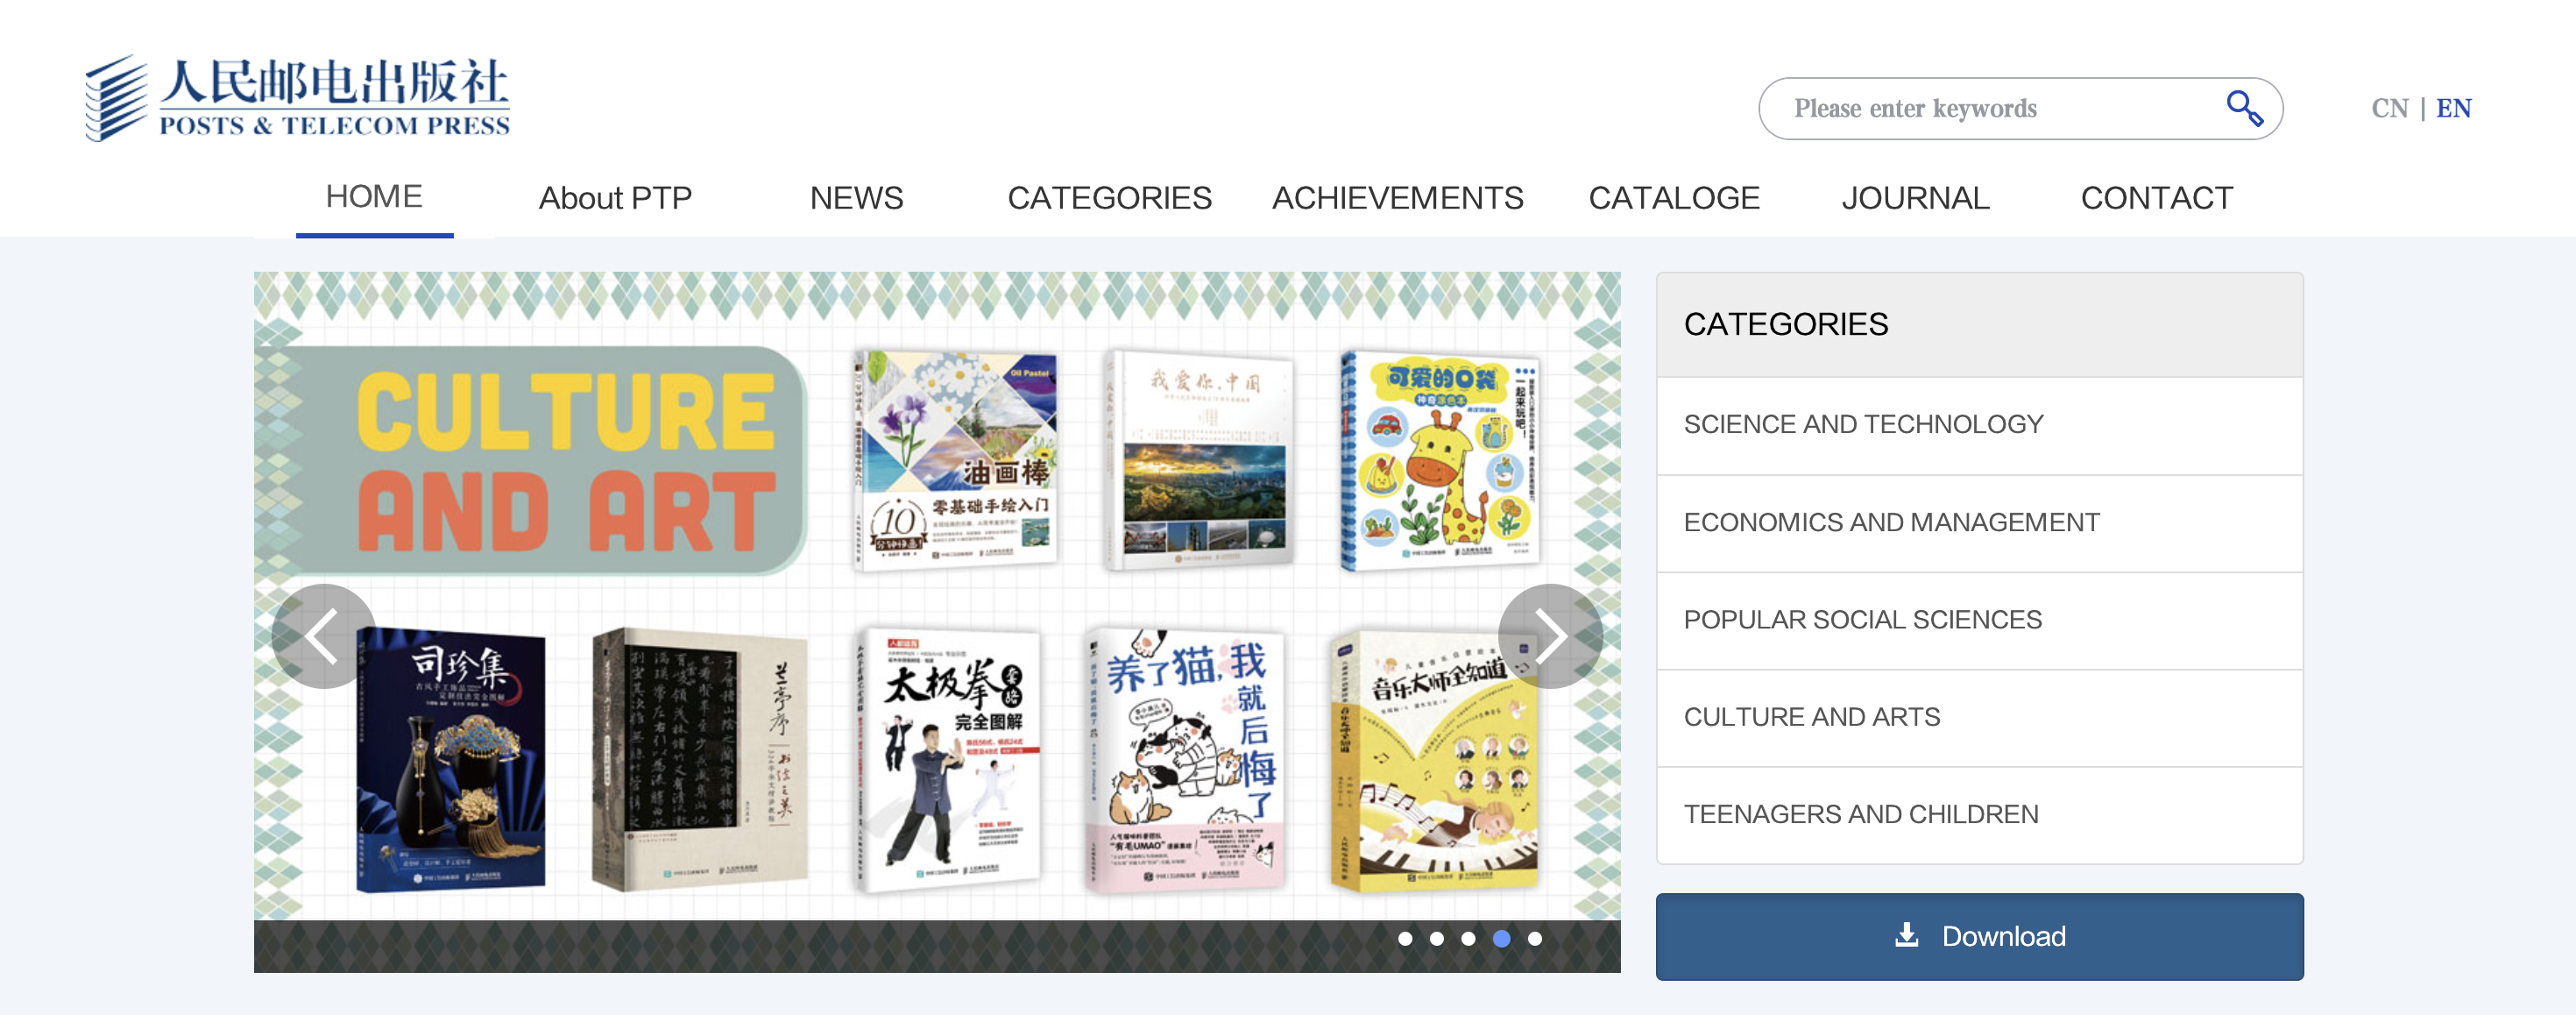The height and width of the screenshot is (1015, 2576).
Task: Open the ACHIEVEMENTS menu item
Action: (x=1397, y=198)
